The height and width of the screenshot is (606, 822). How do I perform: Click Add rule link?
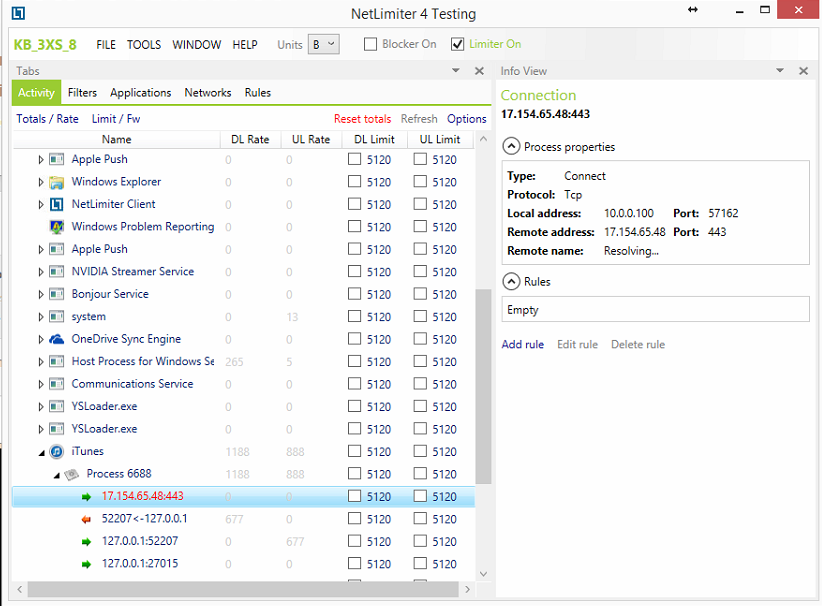pyautogui.click(x=523, y=344)
